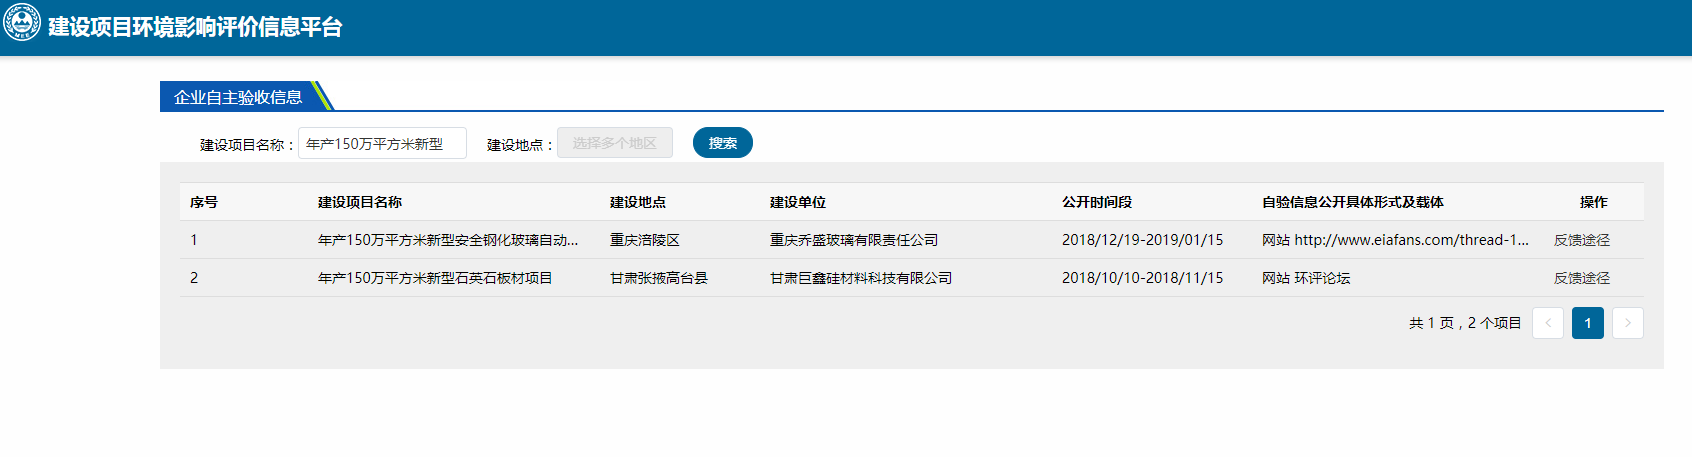Viewport: 1692px width, 457px height.
Task: Open the 选择多个地区 location dropdown
Action: click(x=615, y=143)
